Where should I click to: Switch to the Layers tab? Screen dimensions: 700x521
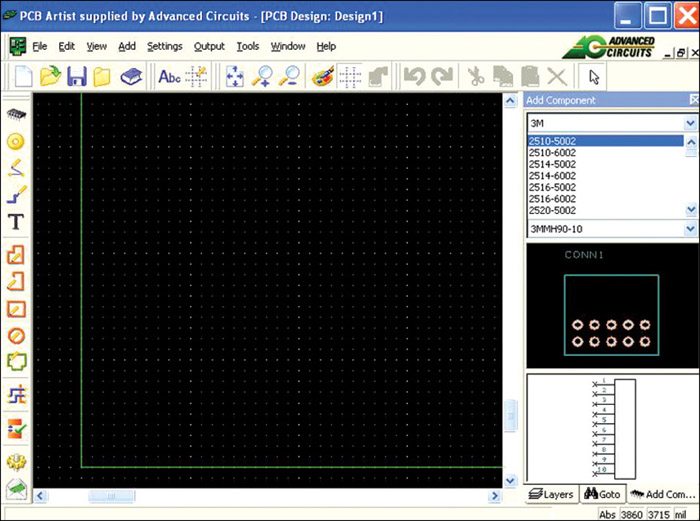coord(551,494)
